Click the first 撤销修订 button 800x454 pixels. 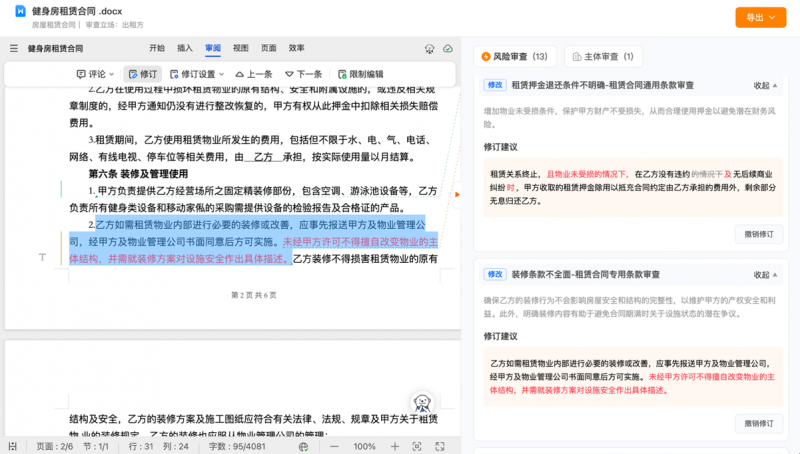[x=758, y=234]
